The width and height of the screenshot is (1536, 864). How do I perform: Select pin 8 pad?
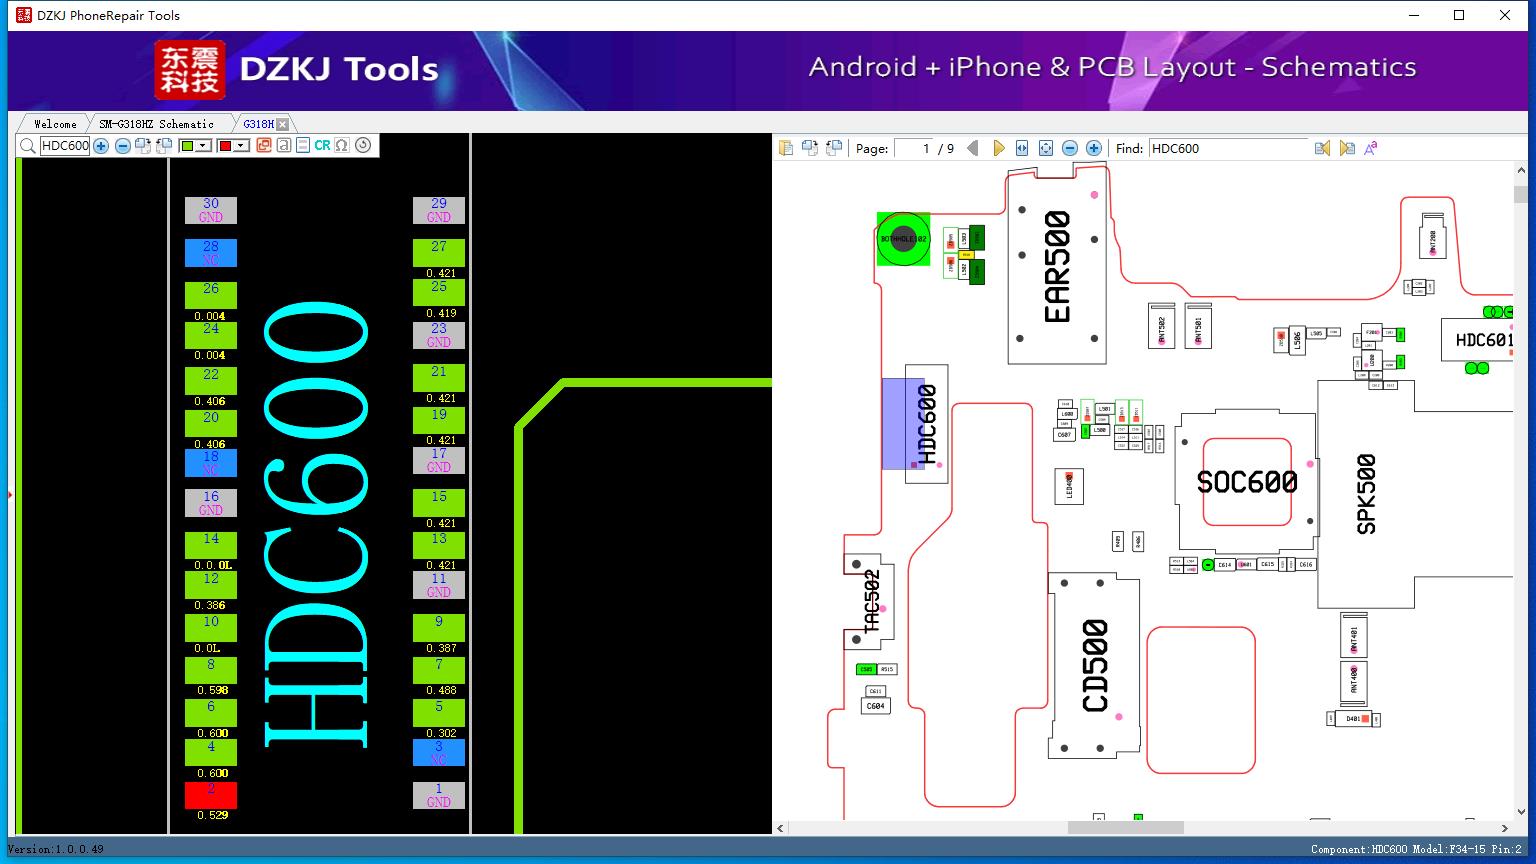click(211, 670)
